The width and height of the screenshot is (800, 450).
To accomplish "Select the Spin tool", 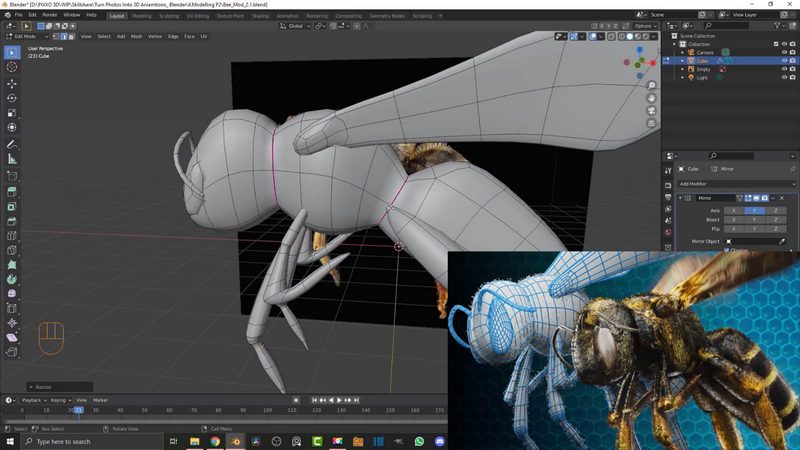I will tap(12, 279).
